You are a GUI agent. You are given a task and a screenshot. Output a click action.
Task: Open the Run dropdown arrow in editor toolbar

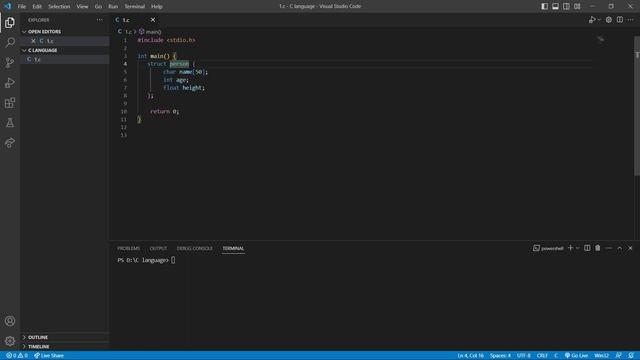pos(599,20)
